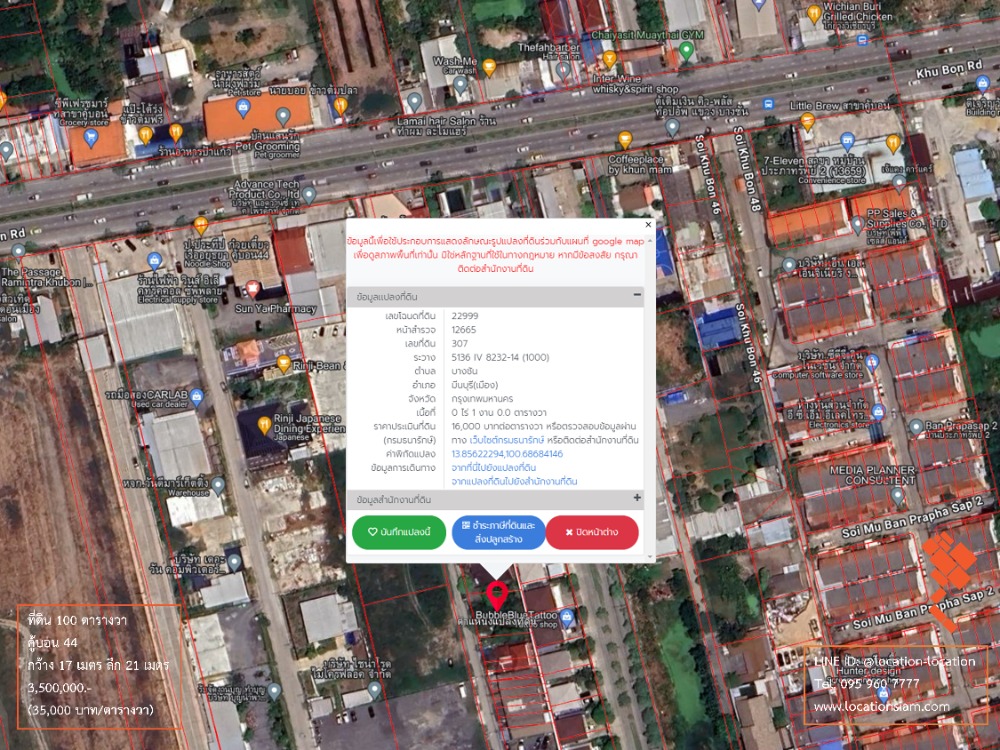Select the PP Sales & Supplies marker

858,224
